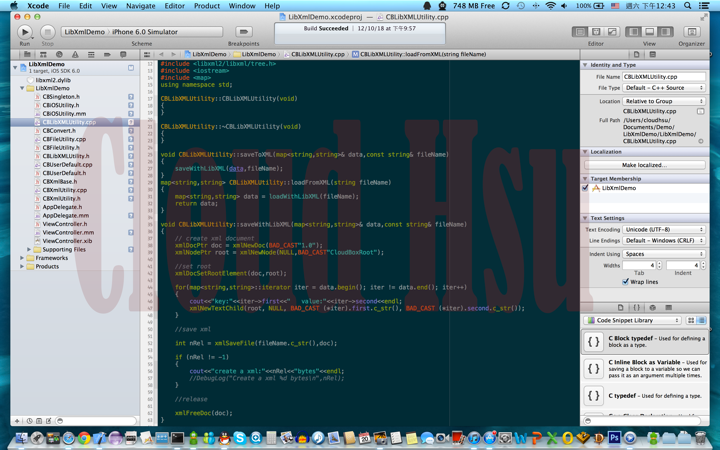Screen dimensions: 720x450
Task: Go back in editor history
Action: click(x=161, y=54)
